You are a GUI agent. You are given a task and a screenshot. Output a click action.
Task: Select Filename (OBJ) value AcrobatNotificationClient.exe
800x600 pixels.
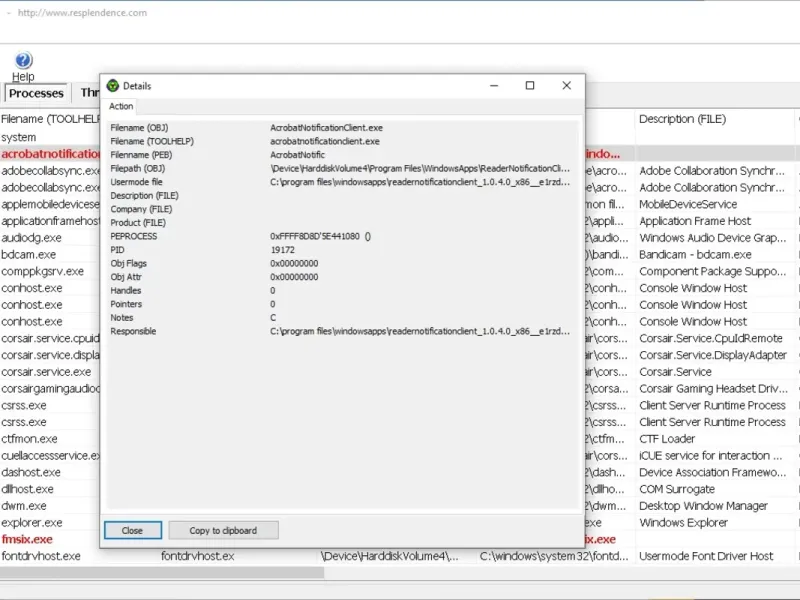(x=327, y=128)
